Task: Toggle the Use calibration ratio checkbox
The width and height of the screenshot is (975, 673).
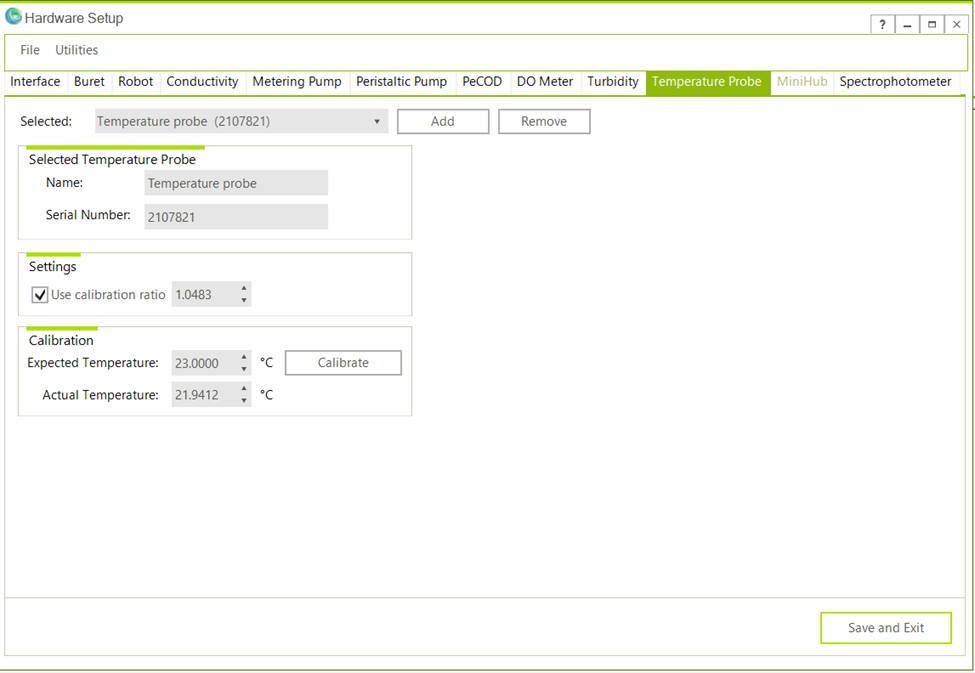Action: tap(40, 295)
